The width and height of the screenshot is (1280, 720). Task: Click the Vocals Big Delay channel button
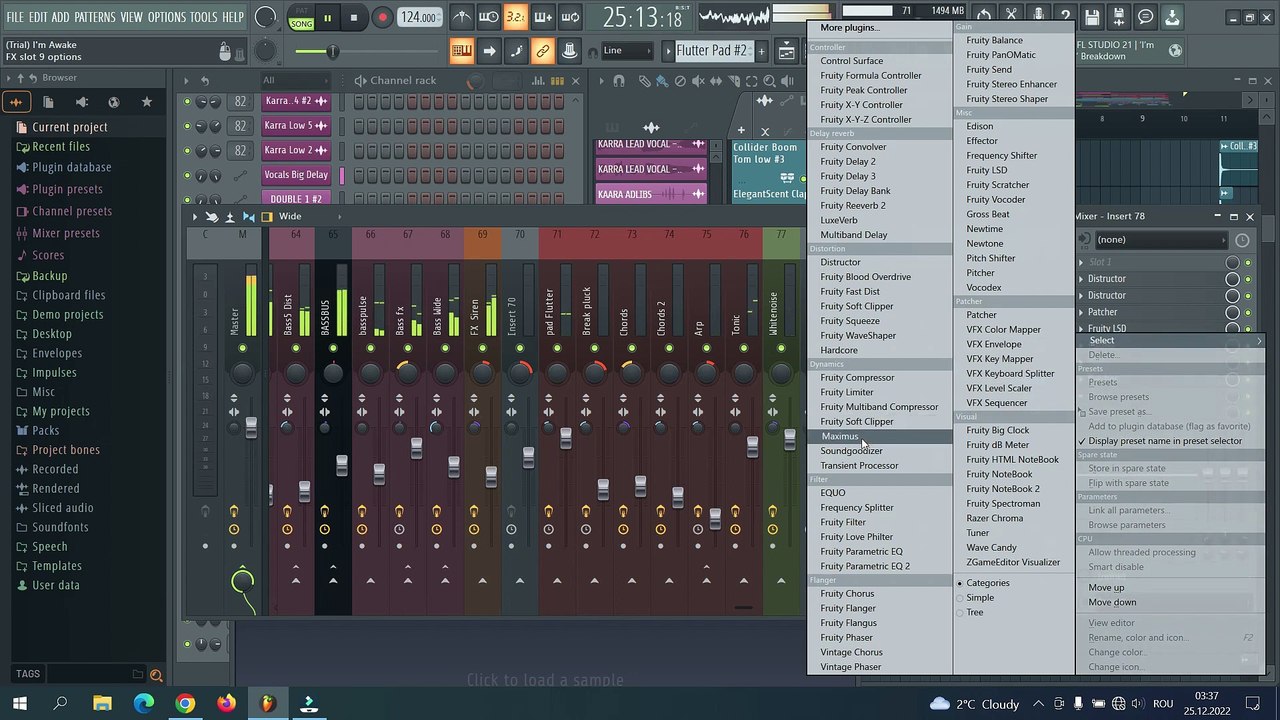(x=296, y=175)
